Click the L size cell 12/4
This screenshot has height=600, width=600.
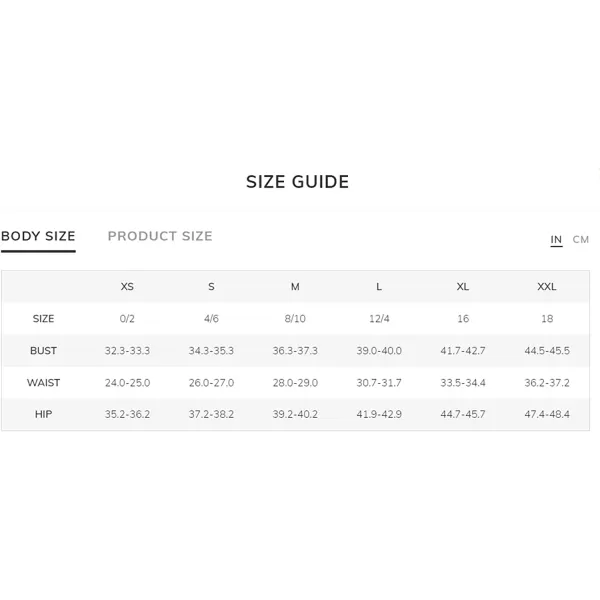click(x=379, y=318)
